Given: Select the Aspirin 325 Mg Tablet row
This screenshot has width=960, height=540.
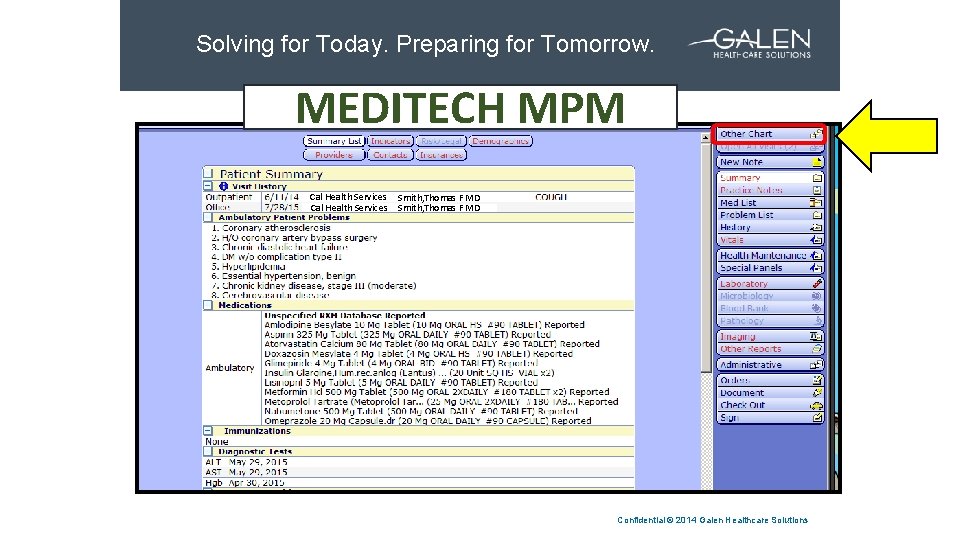Looking at the screenshot, I should (x=407, y=335).
